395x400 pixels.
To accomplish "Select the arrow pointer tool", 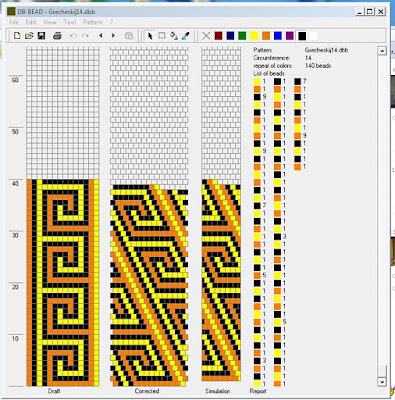I will tap(150, 36).
